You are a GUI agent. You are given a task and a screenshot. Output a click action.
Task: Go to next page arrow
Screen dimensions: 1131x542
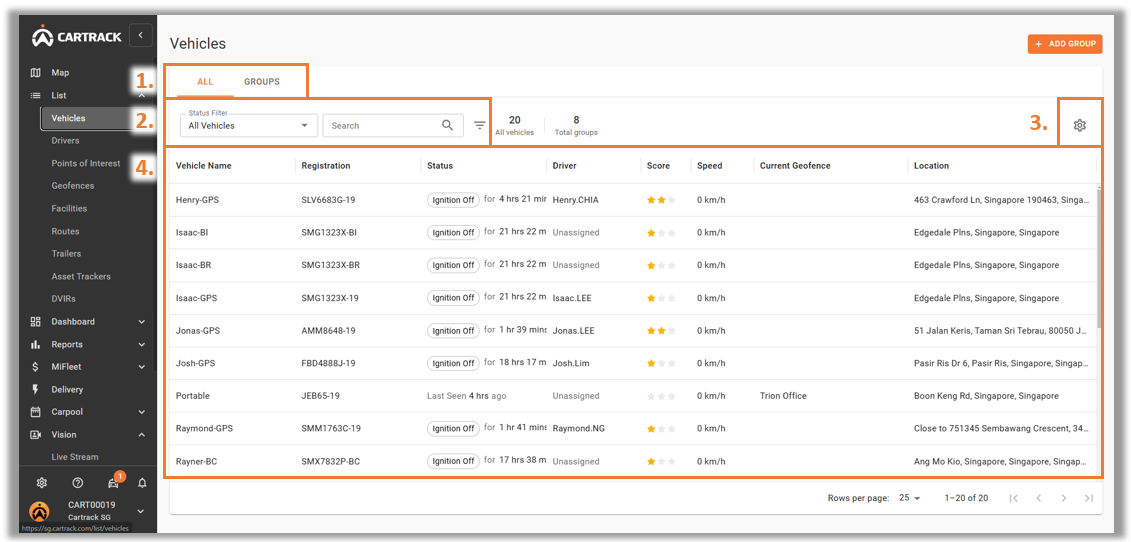[1064, 498]
